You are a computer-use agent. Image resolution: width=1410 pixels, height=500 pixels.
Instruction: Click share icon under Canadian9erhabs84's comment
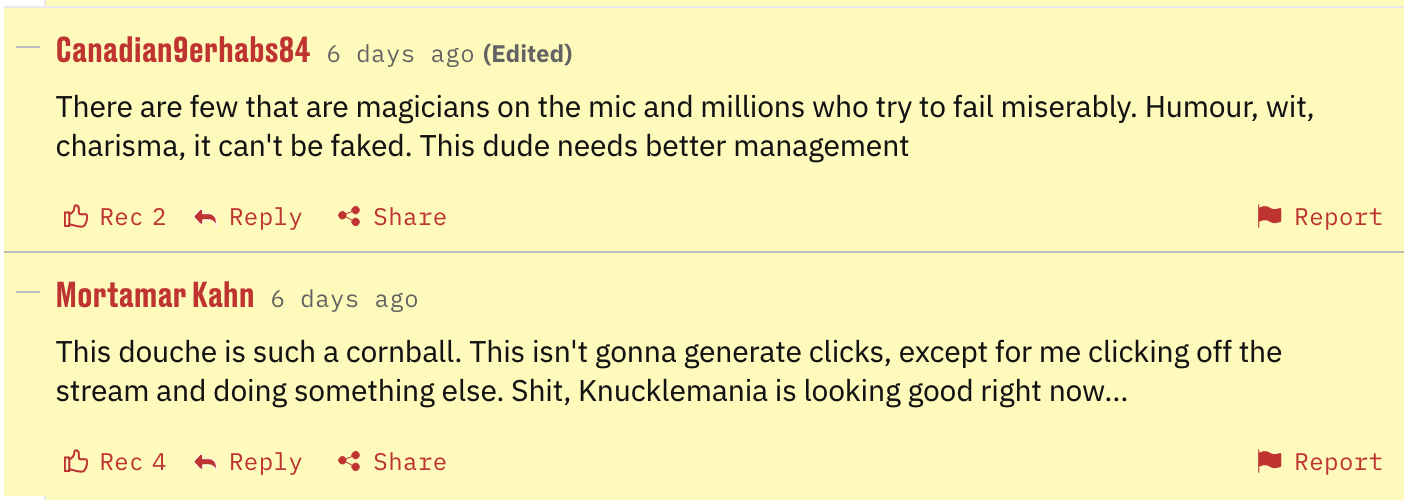[x=349, y=217]
